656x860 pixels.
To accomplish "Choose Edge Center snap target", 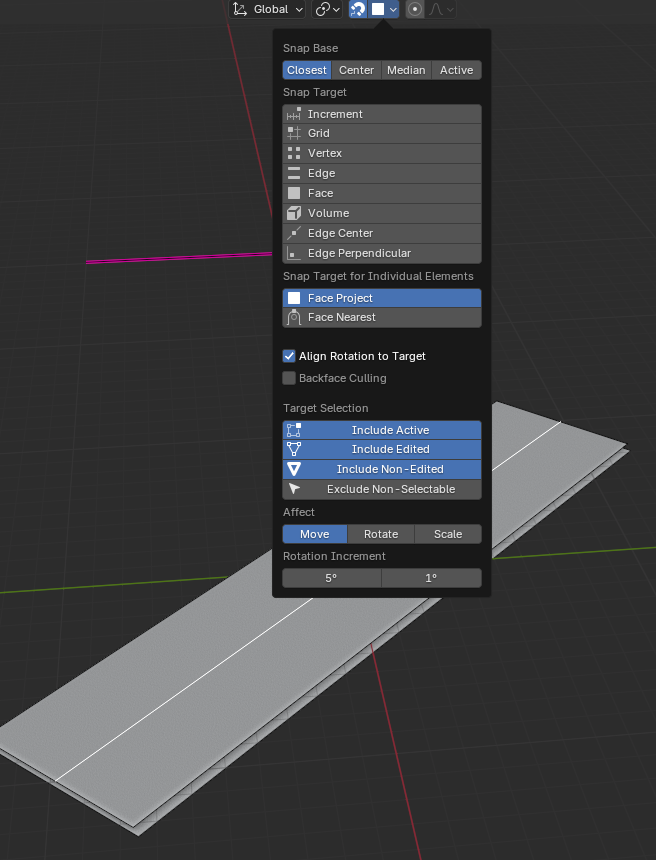I will coord(382,233).
